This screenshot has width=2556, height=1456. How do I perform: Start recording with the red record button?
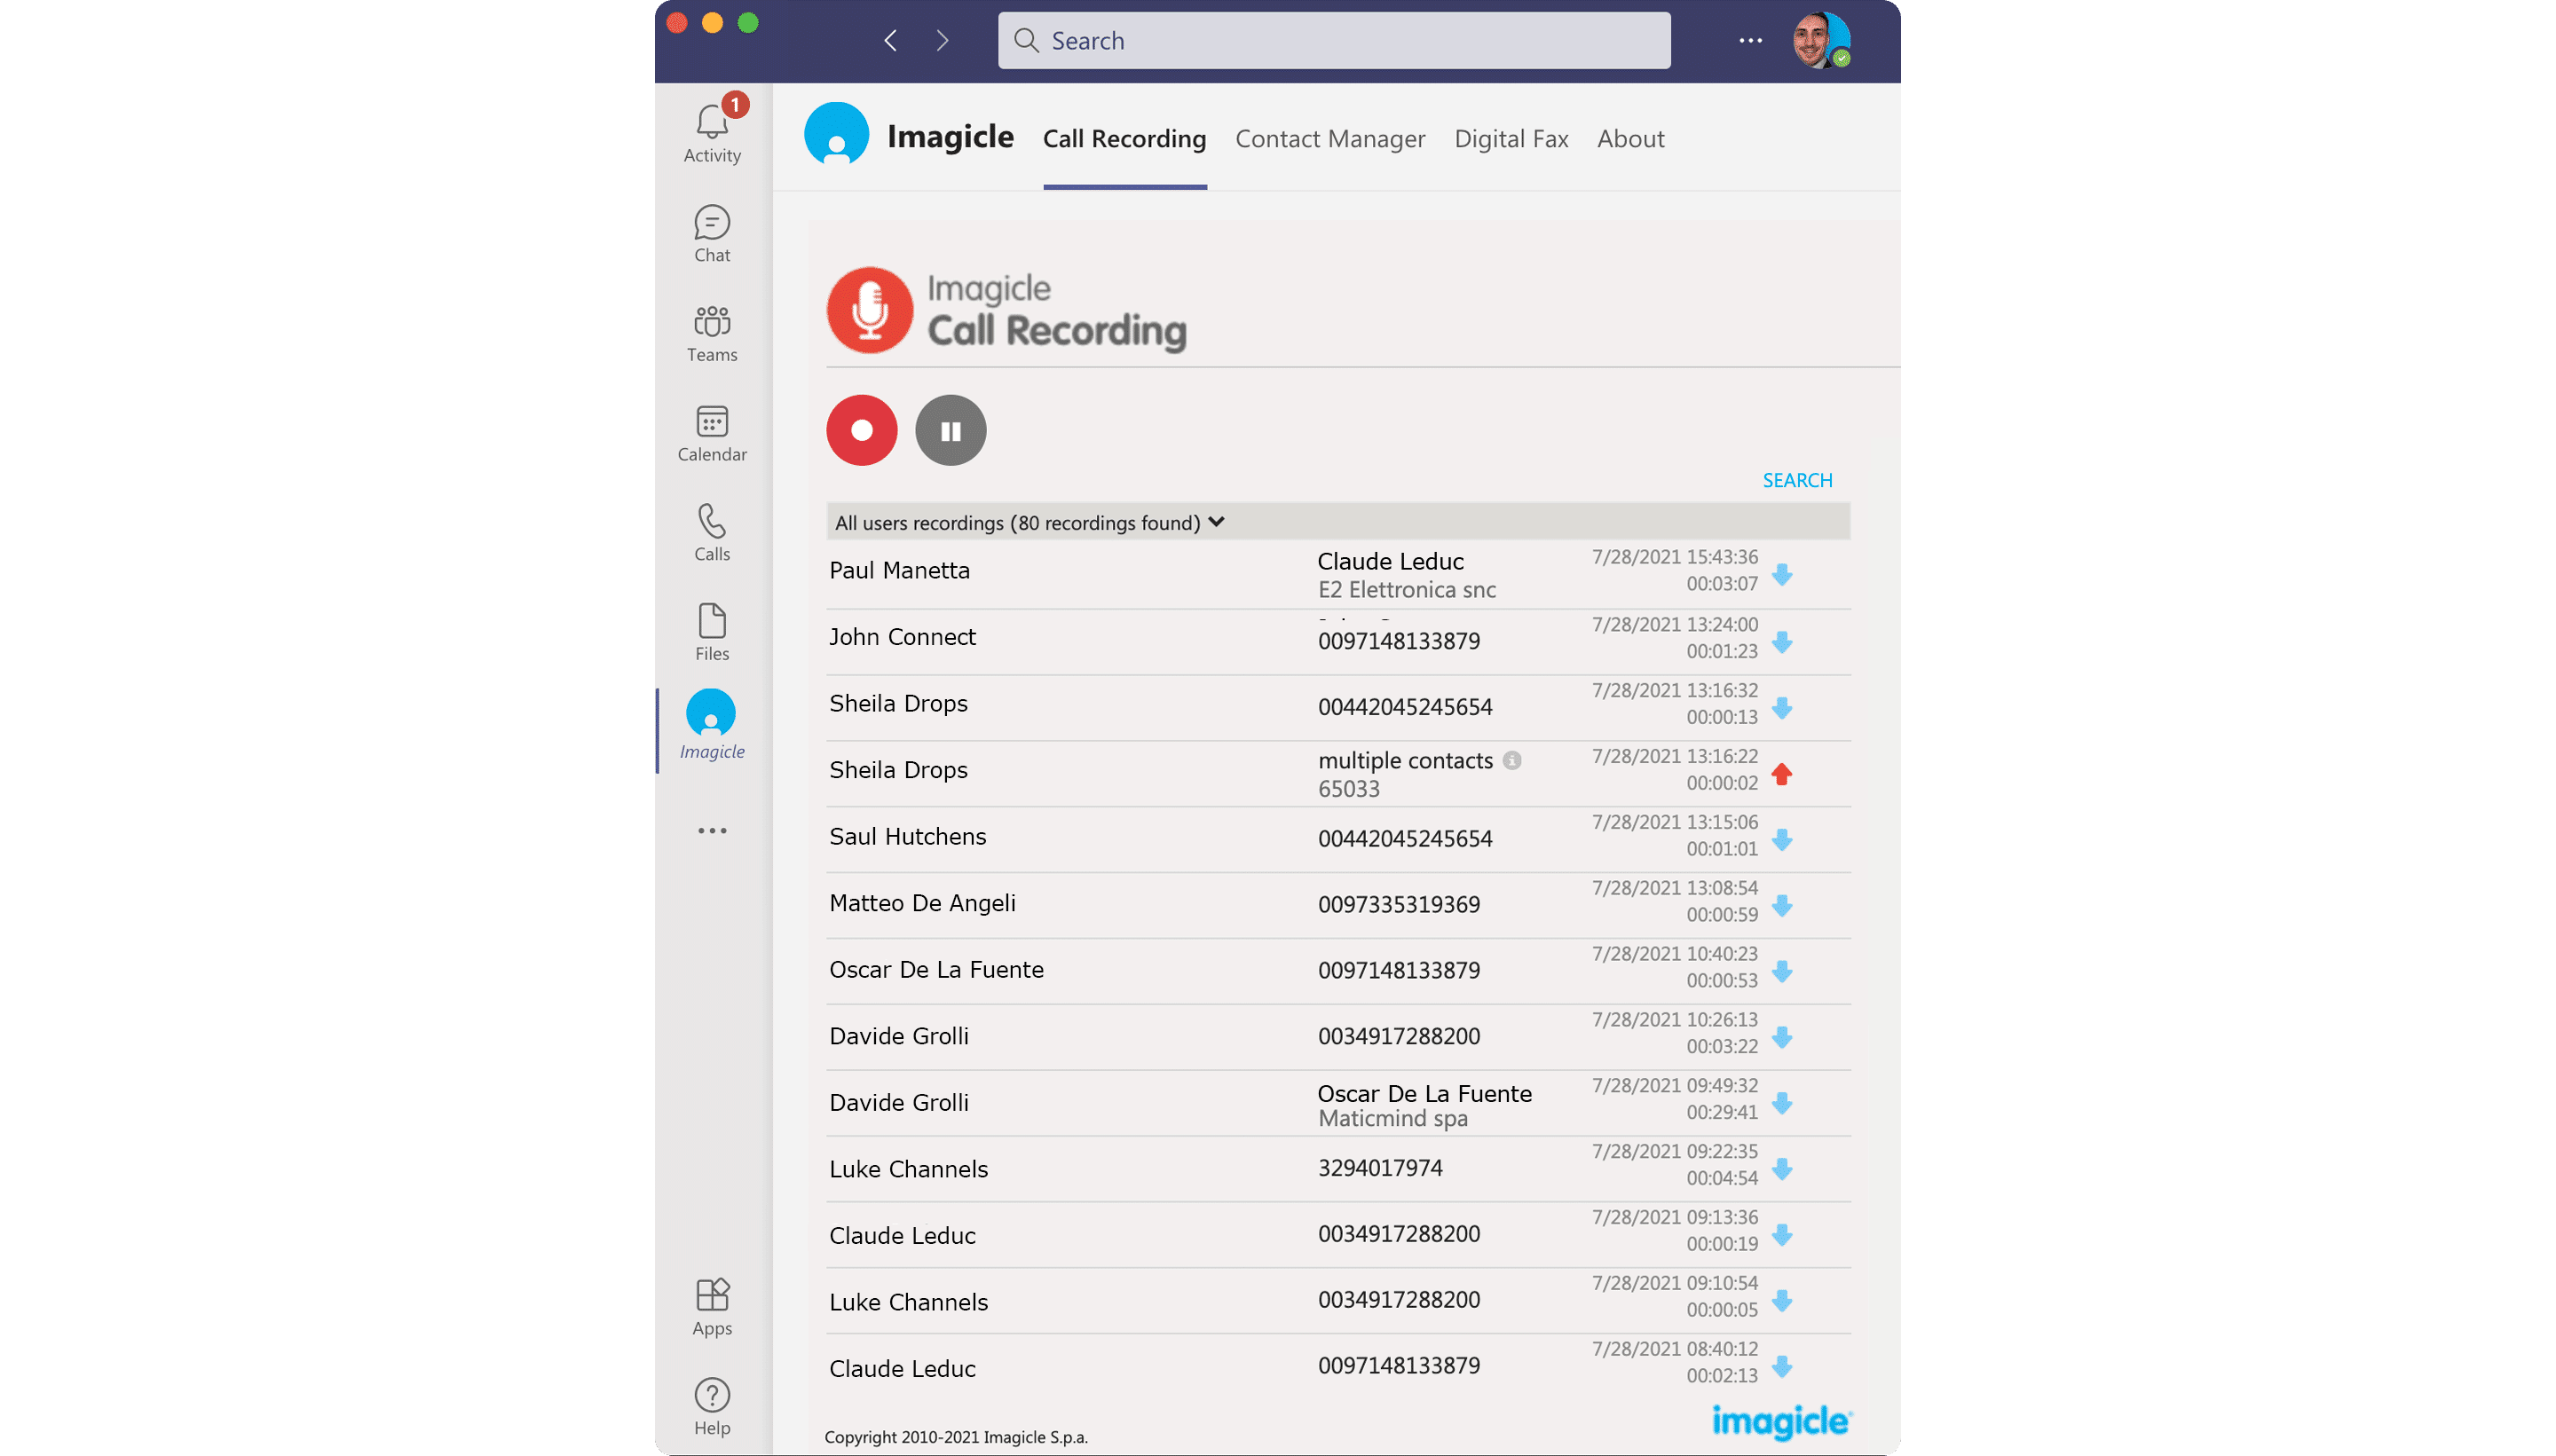[861, 430]
